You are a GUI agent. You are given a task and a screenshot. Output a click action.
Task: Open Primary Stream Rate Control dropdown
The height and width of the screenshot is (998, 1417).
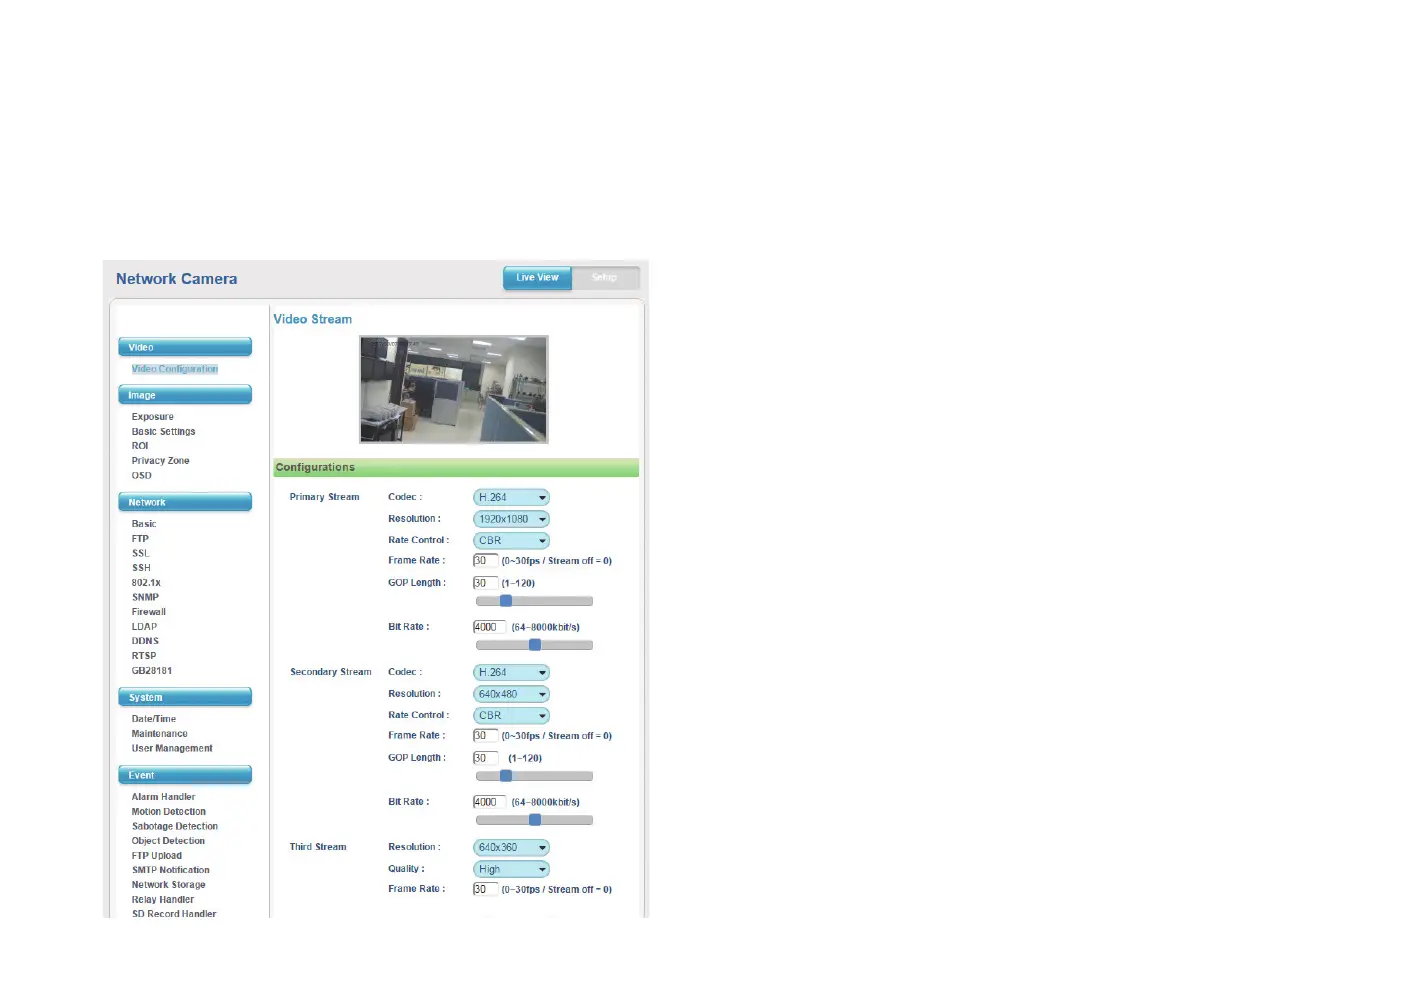(x=511, y=540)
